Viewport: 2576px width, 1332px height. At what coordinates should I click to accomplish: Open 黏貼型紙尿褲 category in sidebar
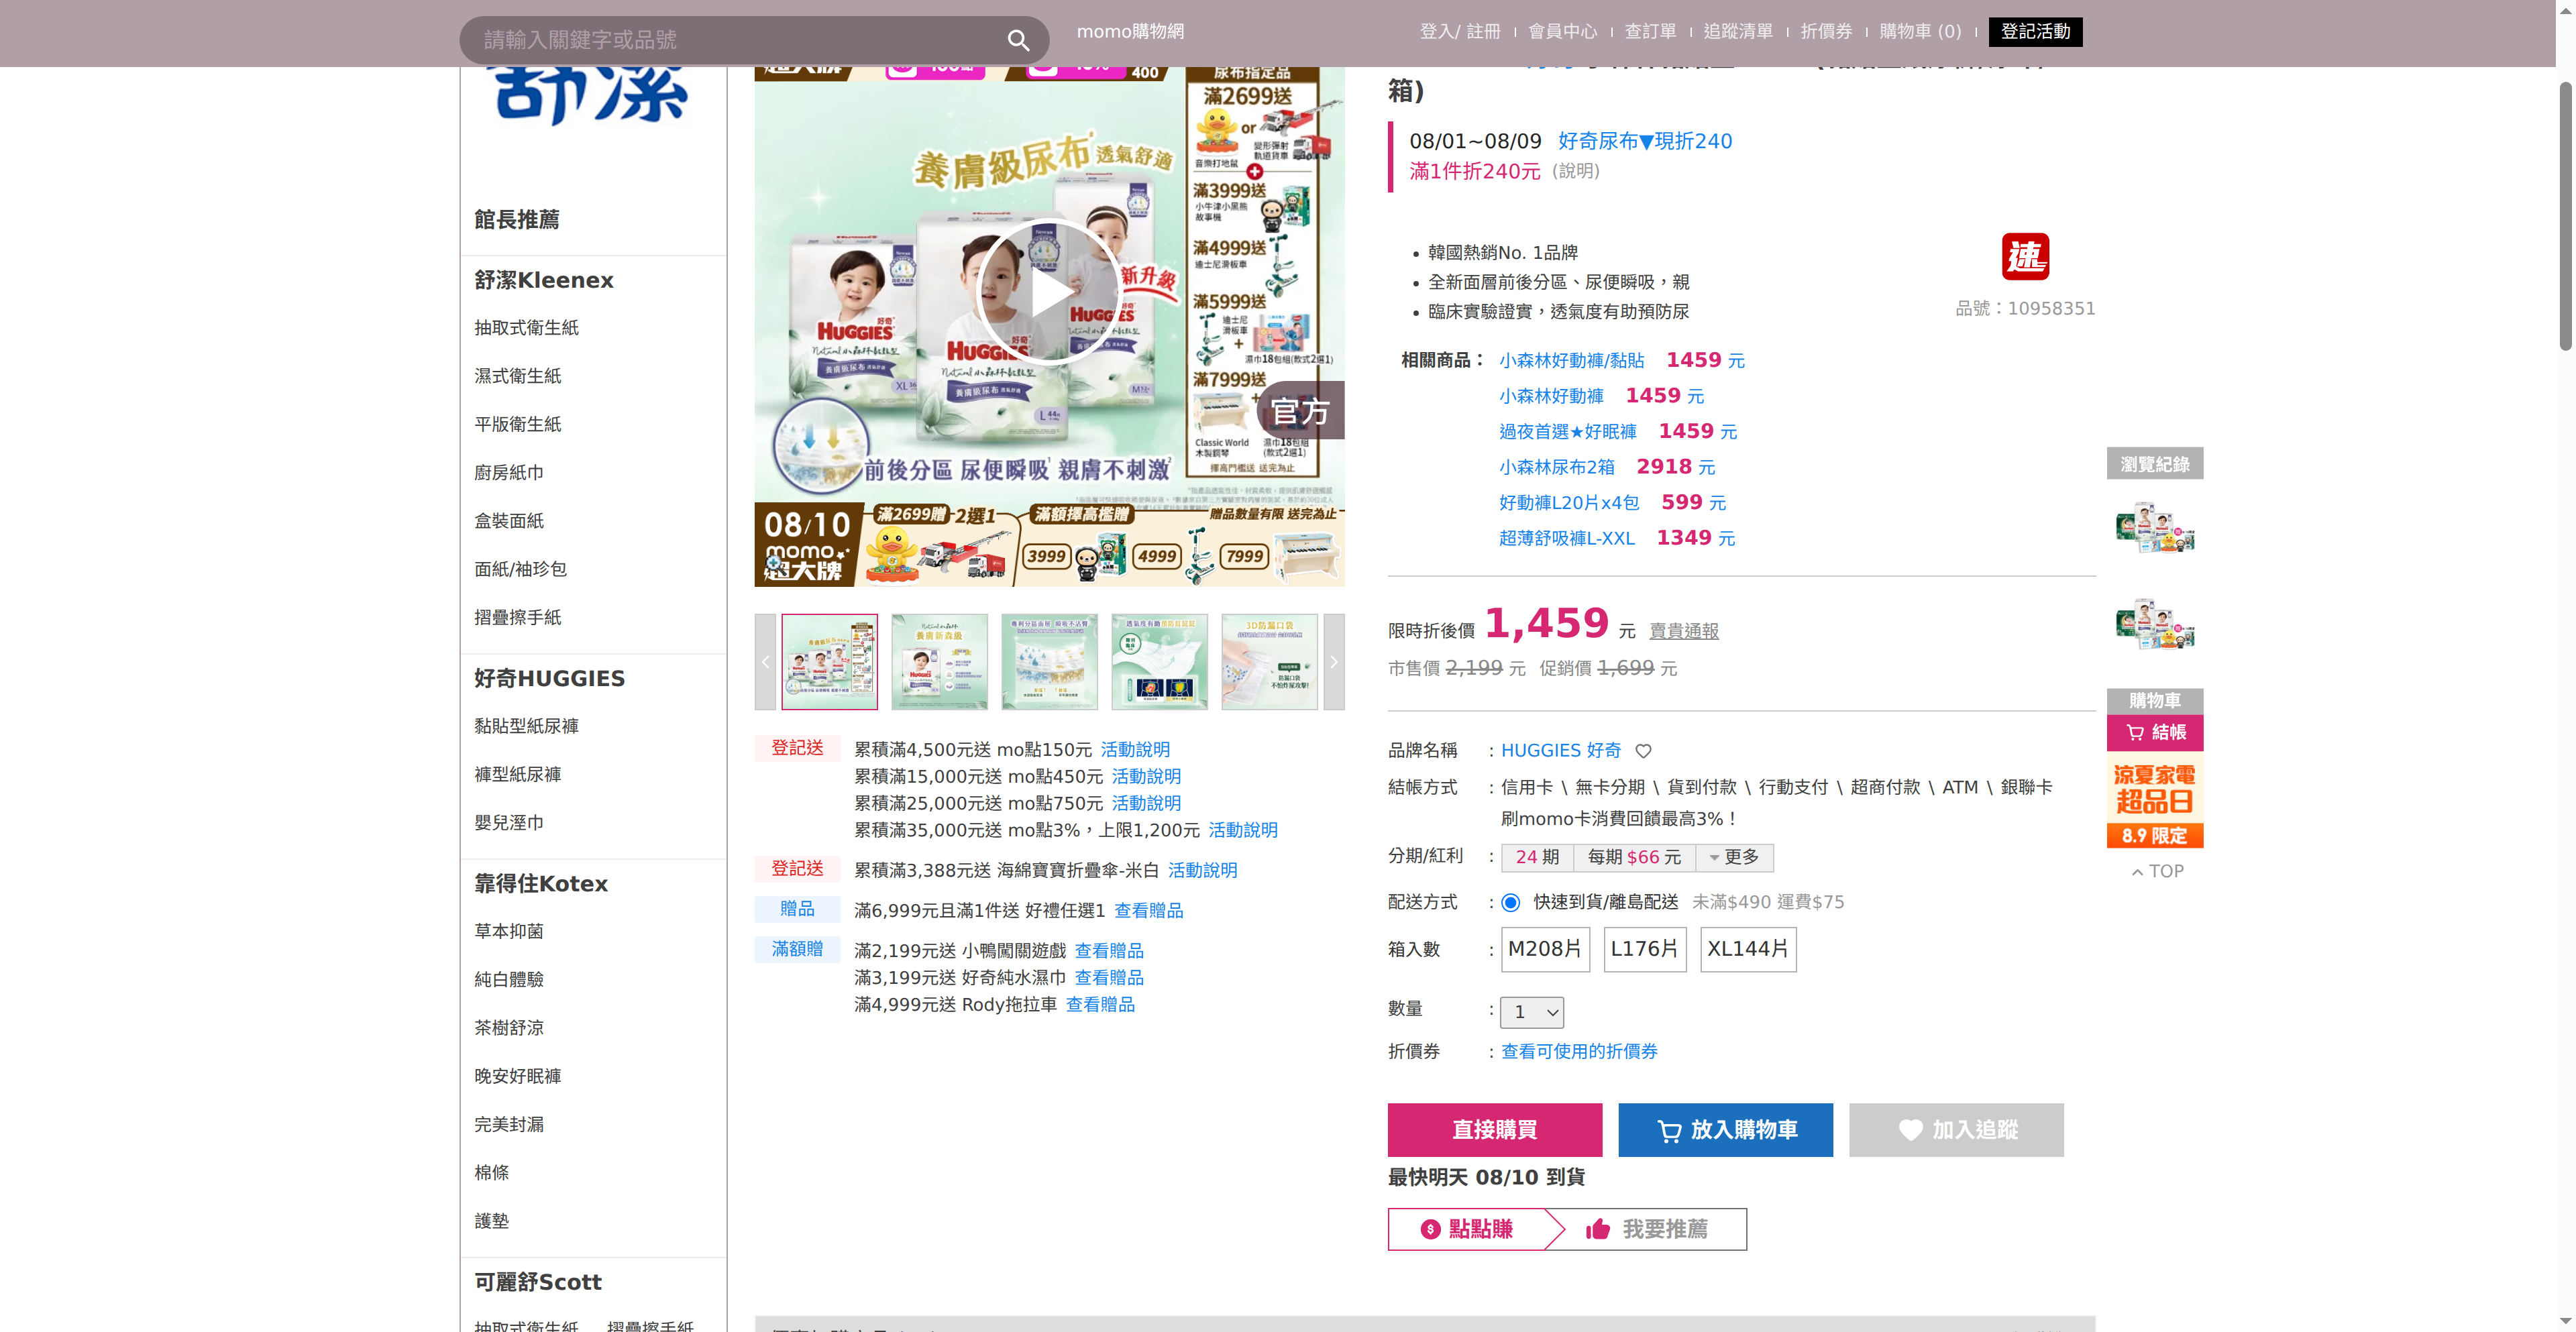click(x=526, y=726)
